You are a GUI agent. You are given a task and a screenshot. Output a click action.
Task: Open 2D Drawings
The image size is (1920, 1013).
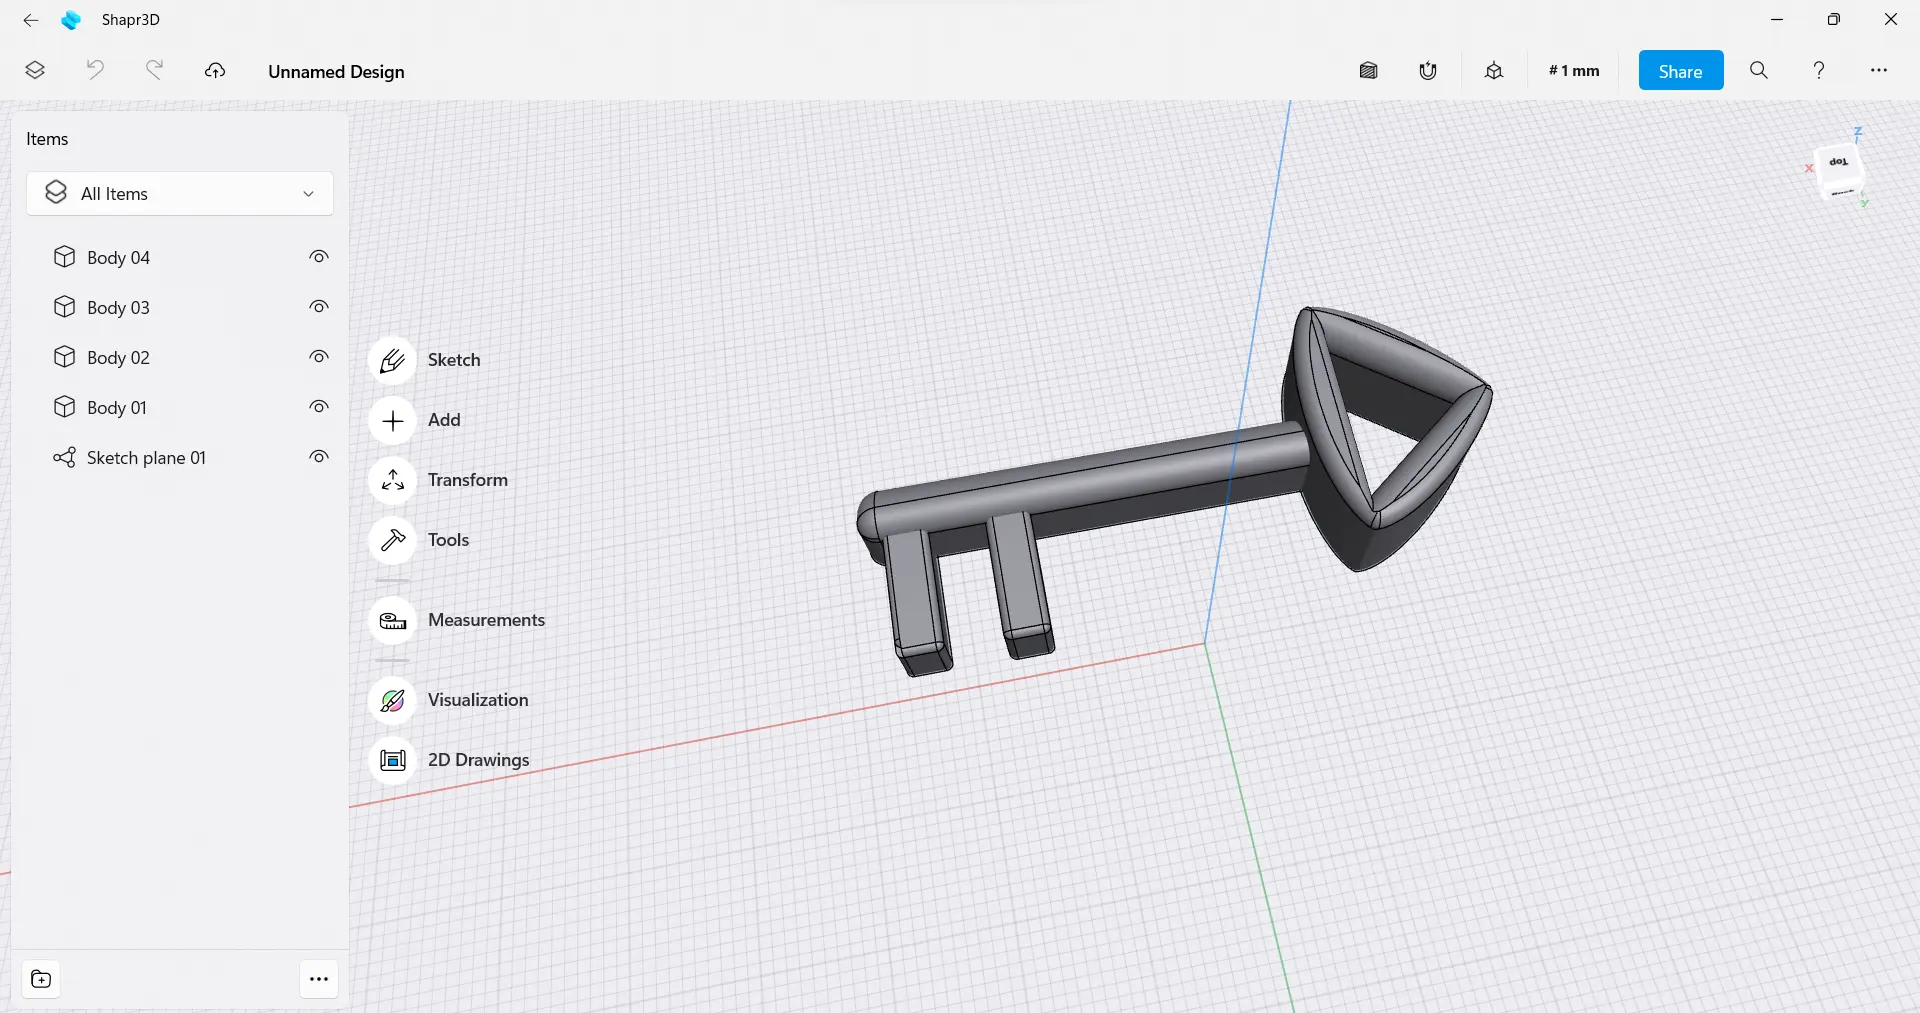click(392, 760)
